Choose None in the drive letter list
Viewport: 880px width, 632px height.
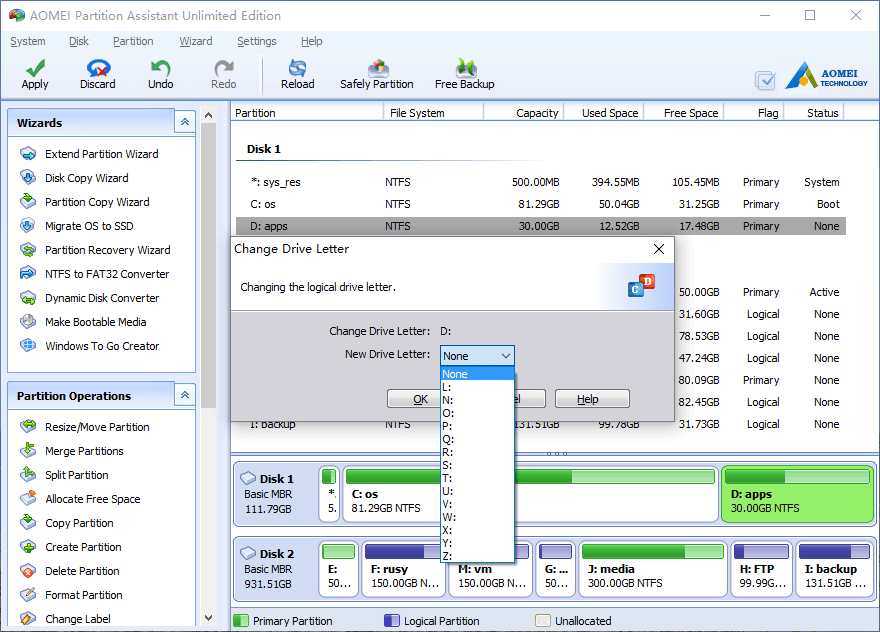coord(477,374)
